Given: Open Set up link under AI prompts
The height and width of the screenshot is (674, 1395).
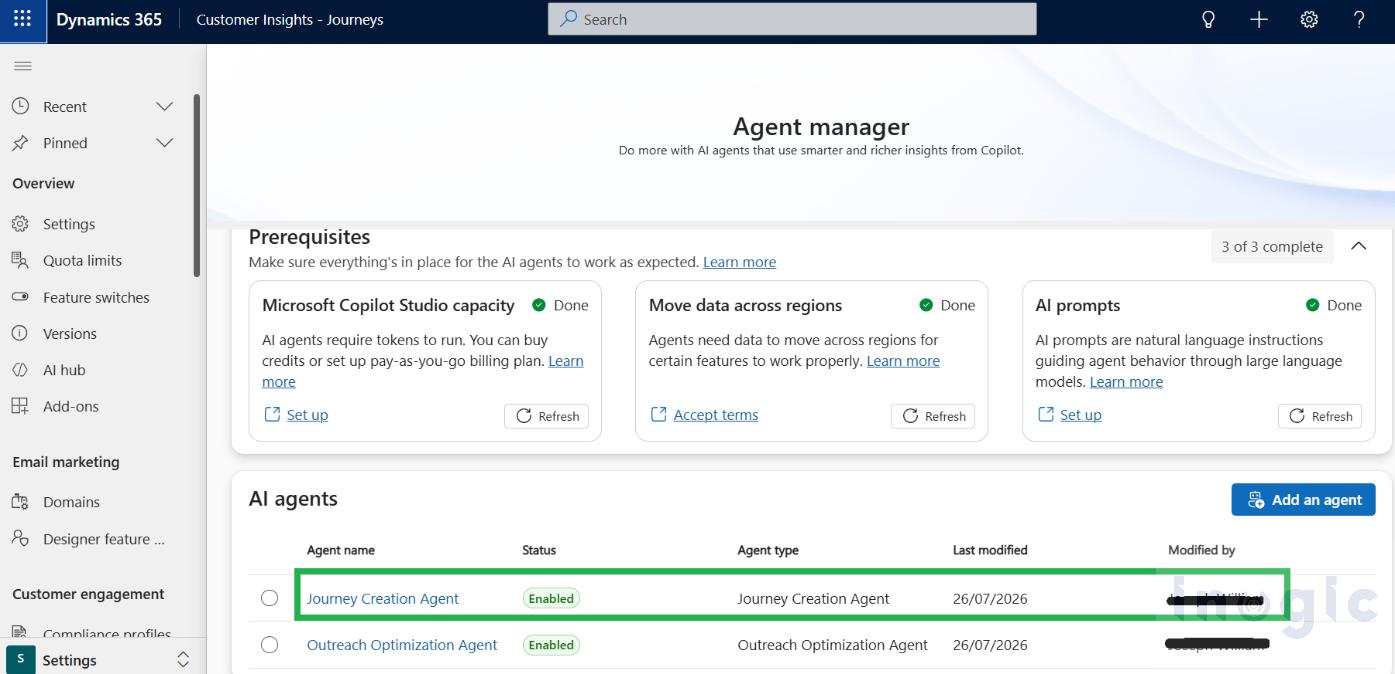Looking at the screenshot, I should pos(1081,415).
